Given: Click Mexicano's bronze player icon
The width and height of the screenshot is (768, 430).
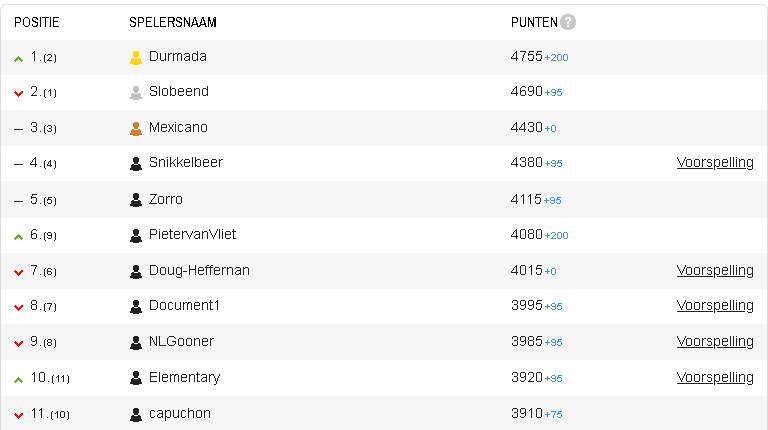Looking at the screenshot, I should tap(136, 128).
